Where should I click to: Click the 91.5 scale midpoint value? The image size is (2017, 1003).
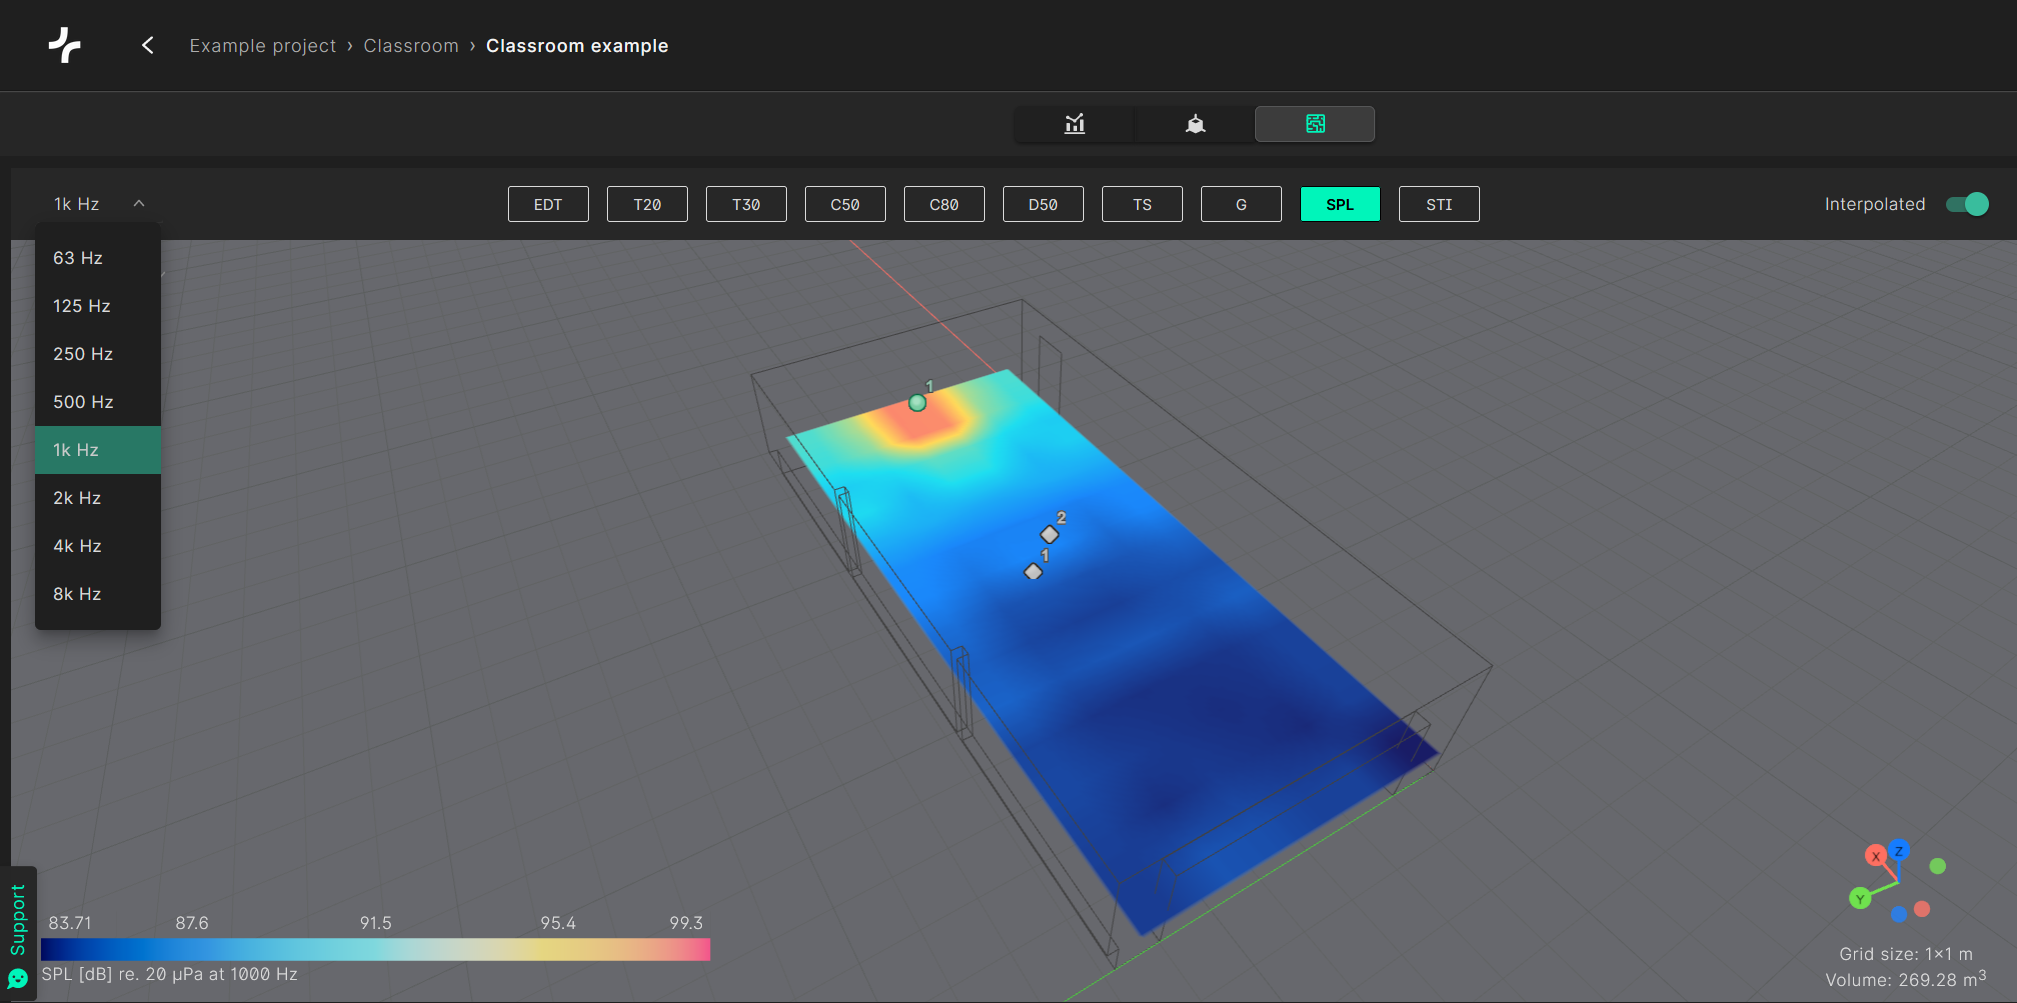point(376,923)
